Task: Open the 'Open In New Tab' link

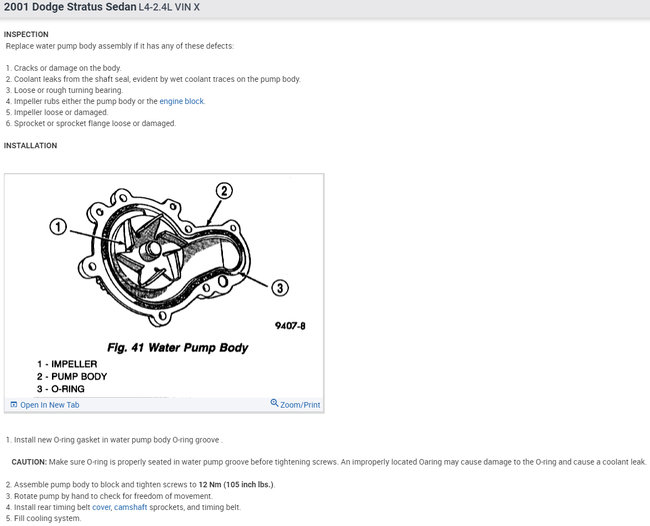Action: tap(49, 405)
